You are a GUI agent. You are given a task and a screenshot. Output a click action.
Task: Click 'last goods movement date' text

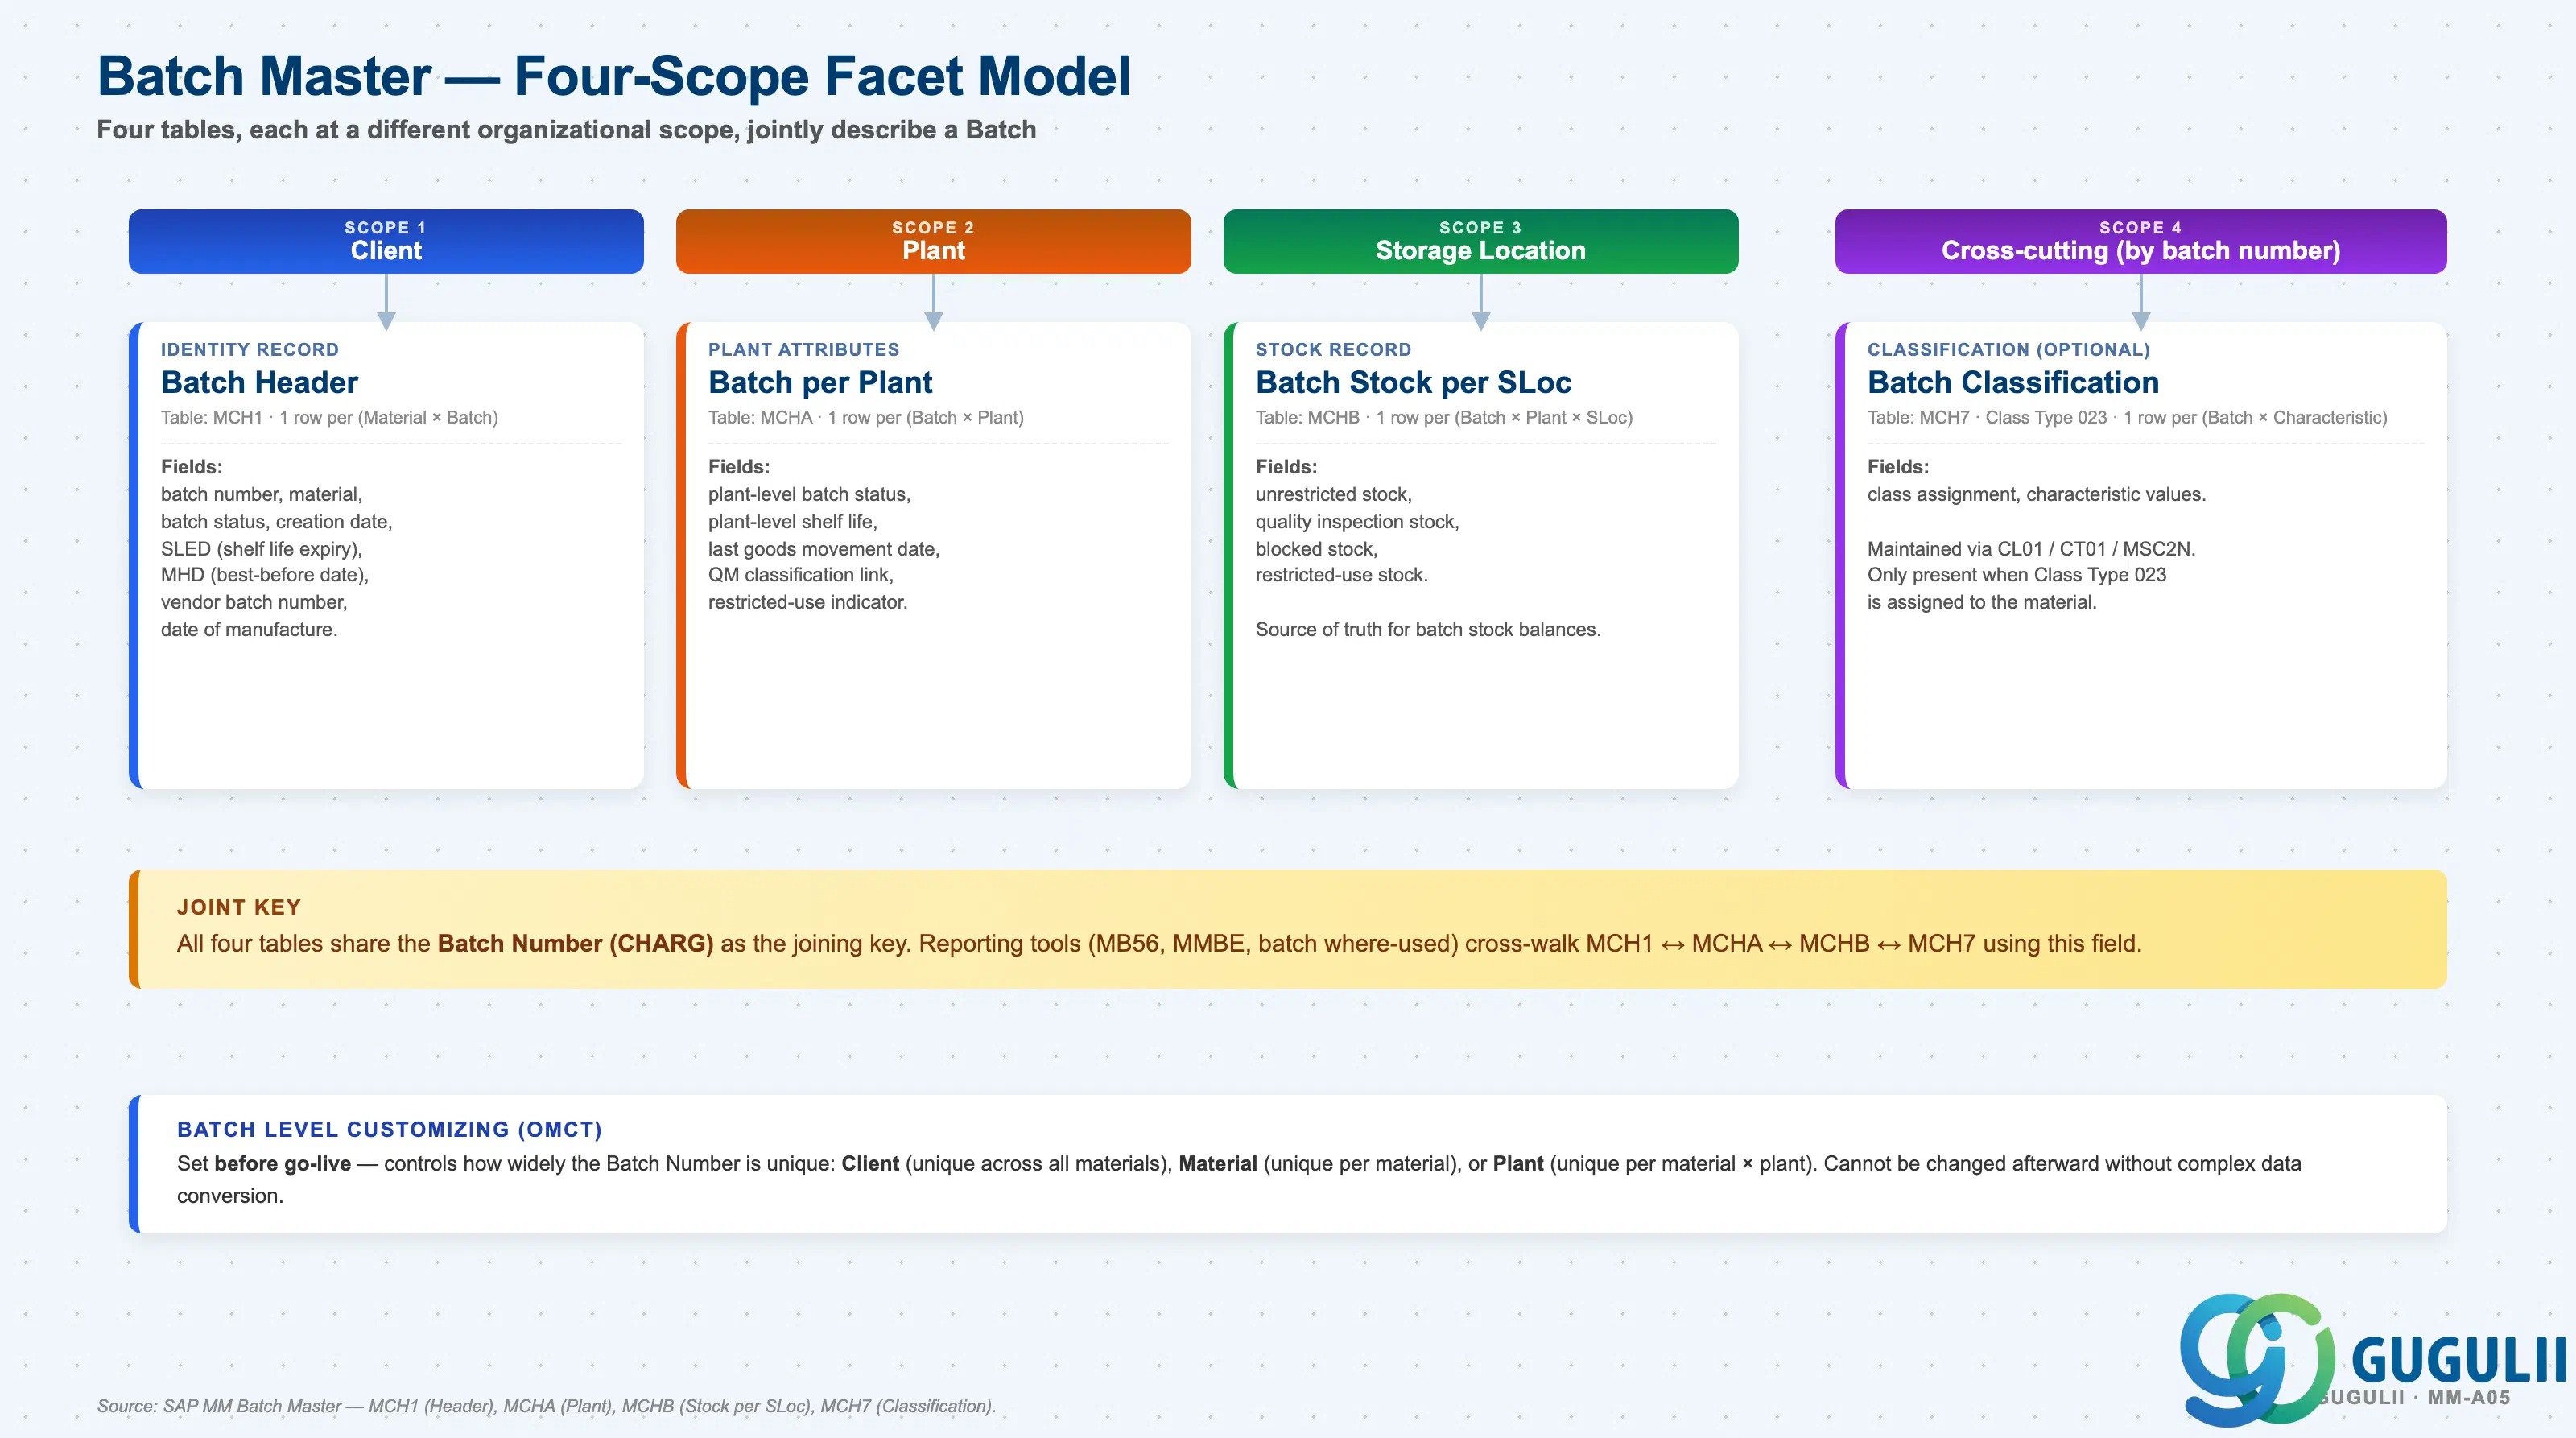[823, 549]
